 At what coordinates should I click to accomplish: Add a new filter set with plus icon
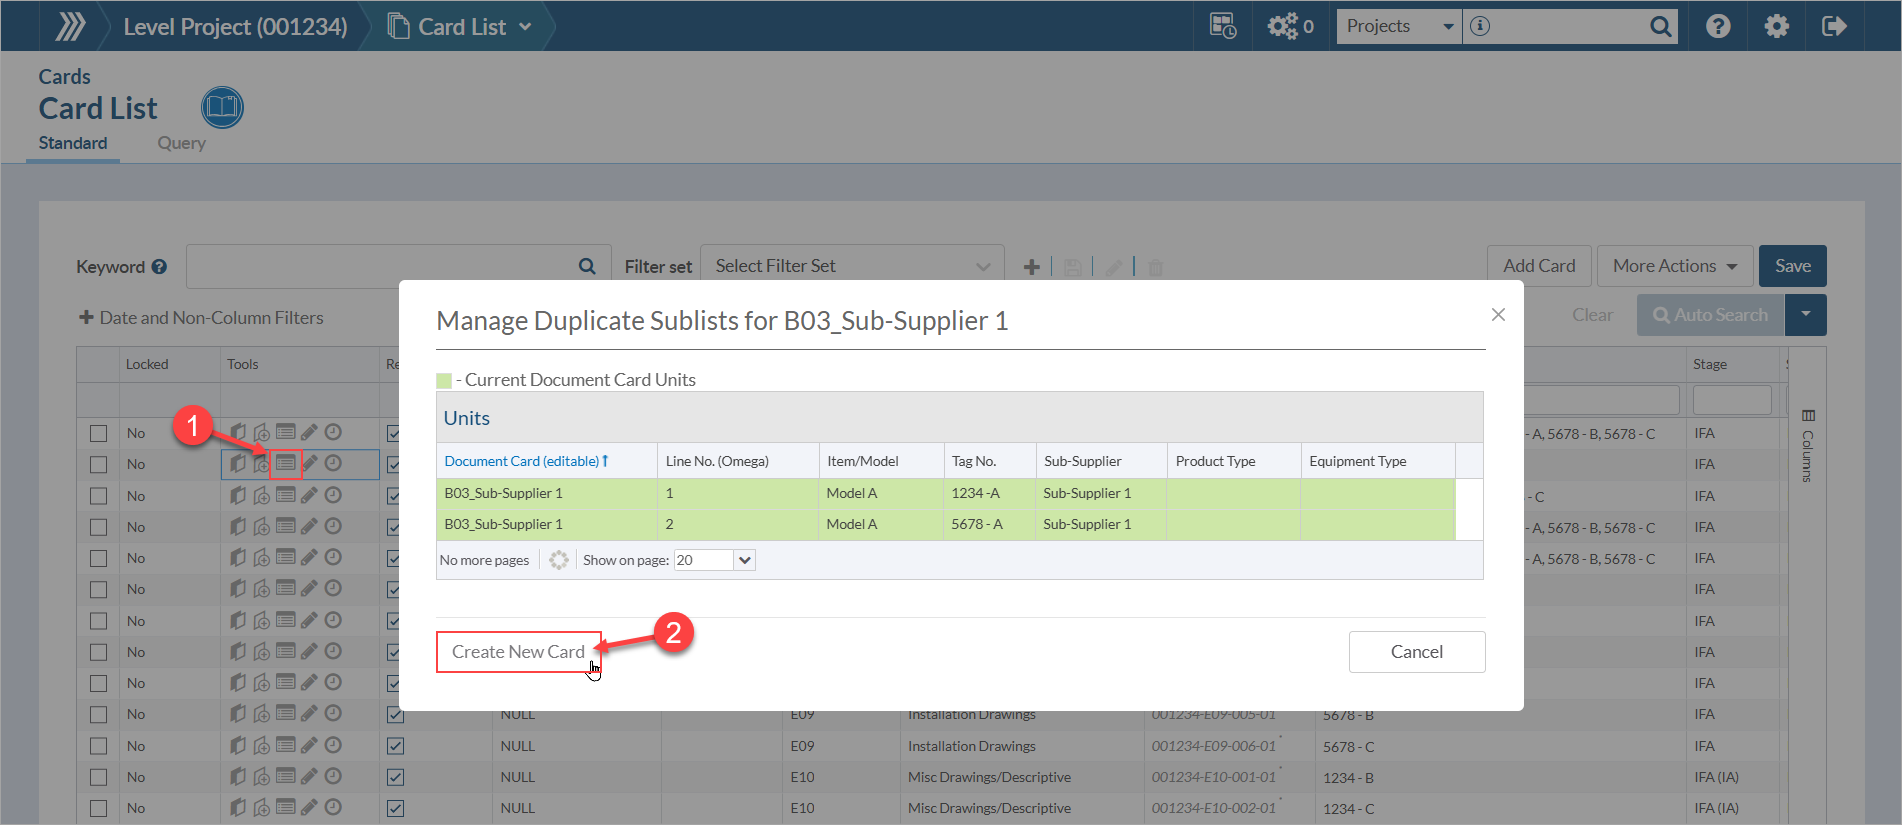(x=1032, y=267)
